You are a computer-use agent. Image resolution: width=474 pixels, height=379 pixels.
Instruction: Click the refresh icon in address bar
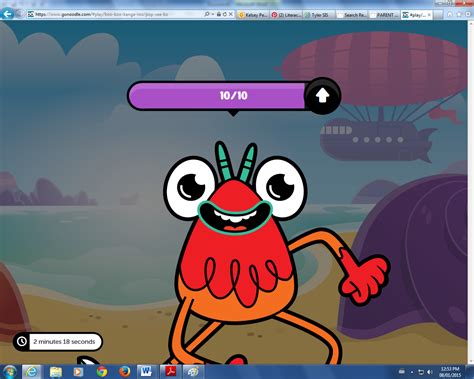coord(225,14)
